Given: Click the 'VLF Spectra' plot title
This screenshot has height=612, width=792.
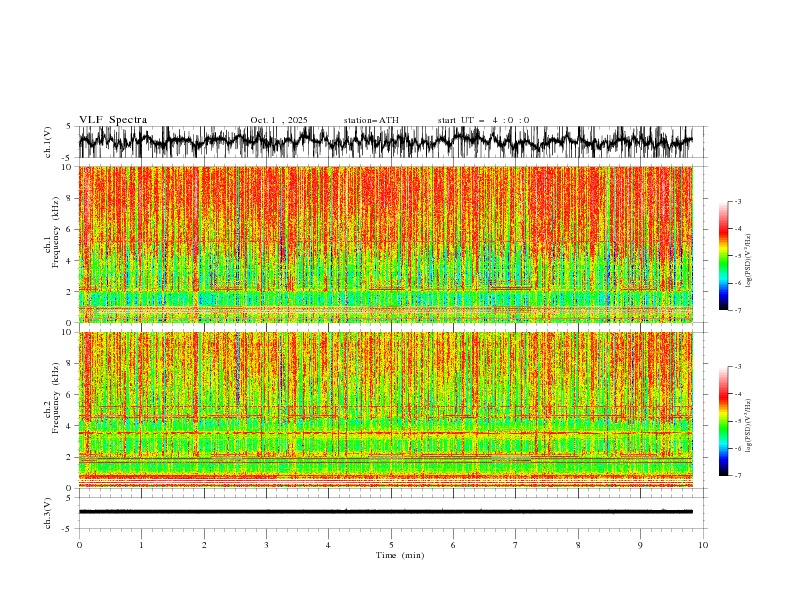Looking at the screenshot, I should (113, 120).
